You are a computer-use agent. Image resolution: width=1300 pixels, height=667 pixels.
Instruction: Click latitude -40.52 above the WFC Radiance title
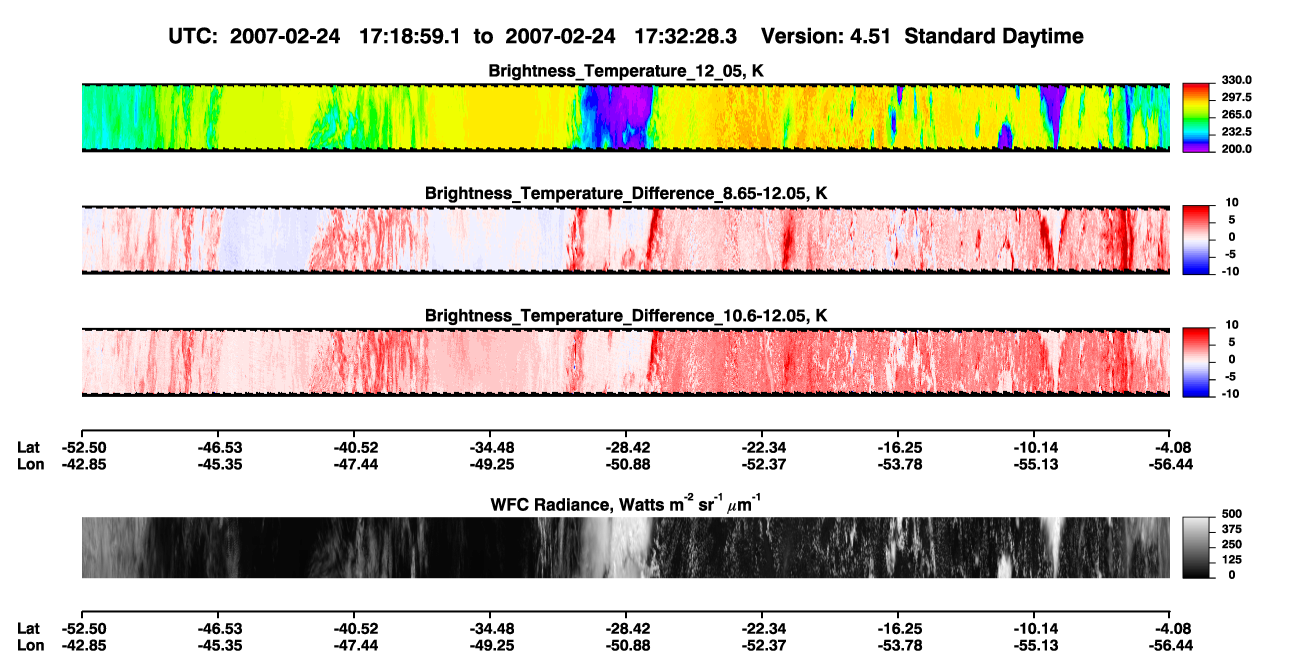coord(353,448)
